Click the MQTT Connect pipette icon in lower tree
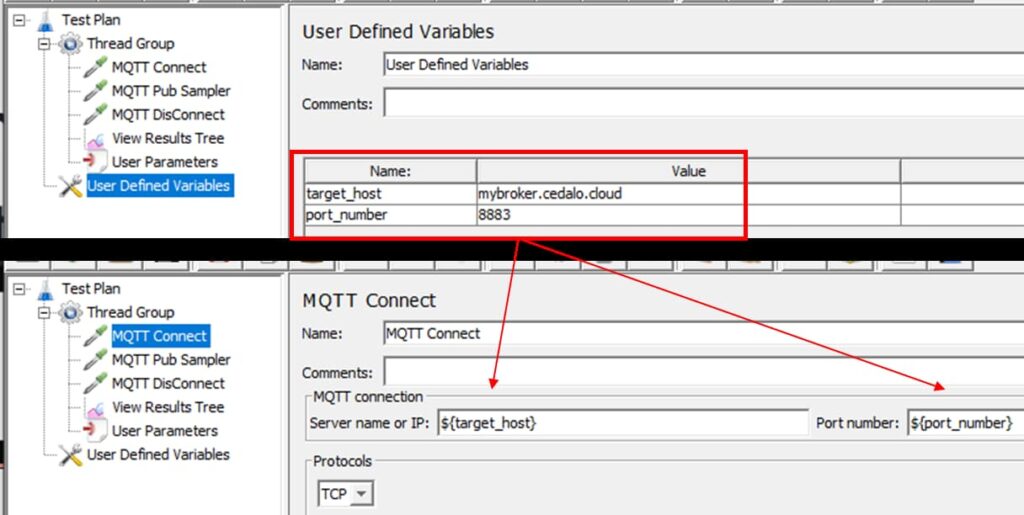The height and width of the screenshot is (515, 1024). (x=95, y=336)
